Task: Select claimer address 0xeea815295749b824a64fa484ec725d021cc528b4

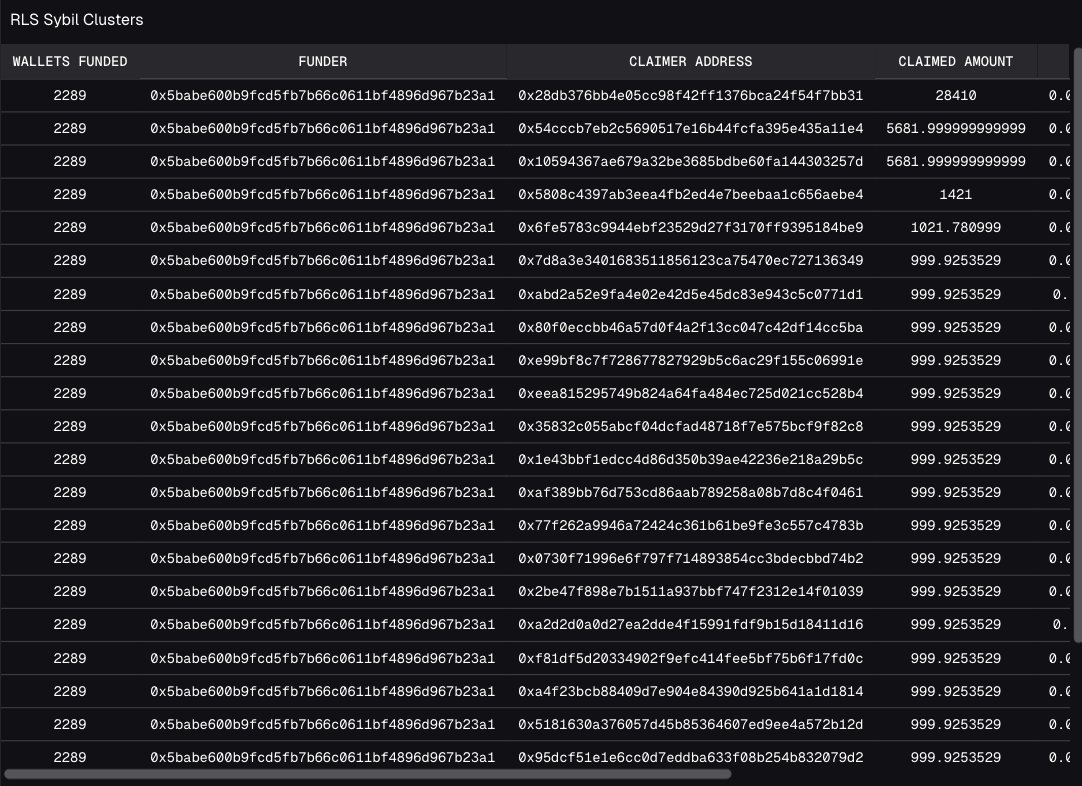Action: 690,394
